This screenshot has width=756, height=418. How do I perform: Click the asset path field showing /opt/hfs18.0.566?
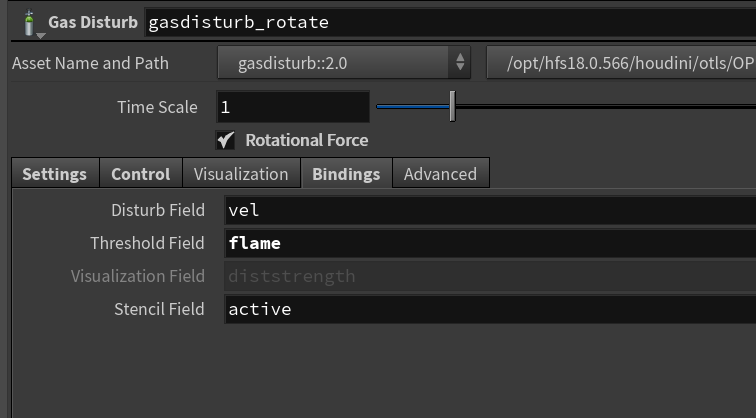[620, 63]
